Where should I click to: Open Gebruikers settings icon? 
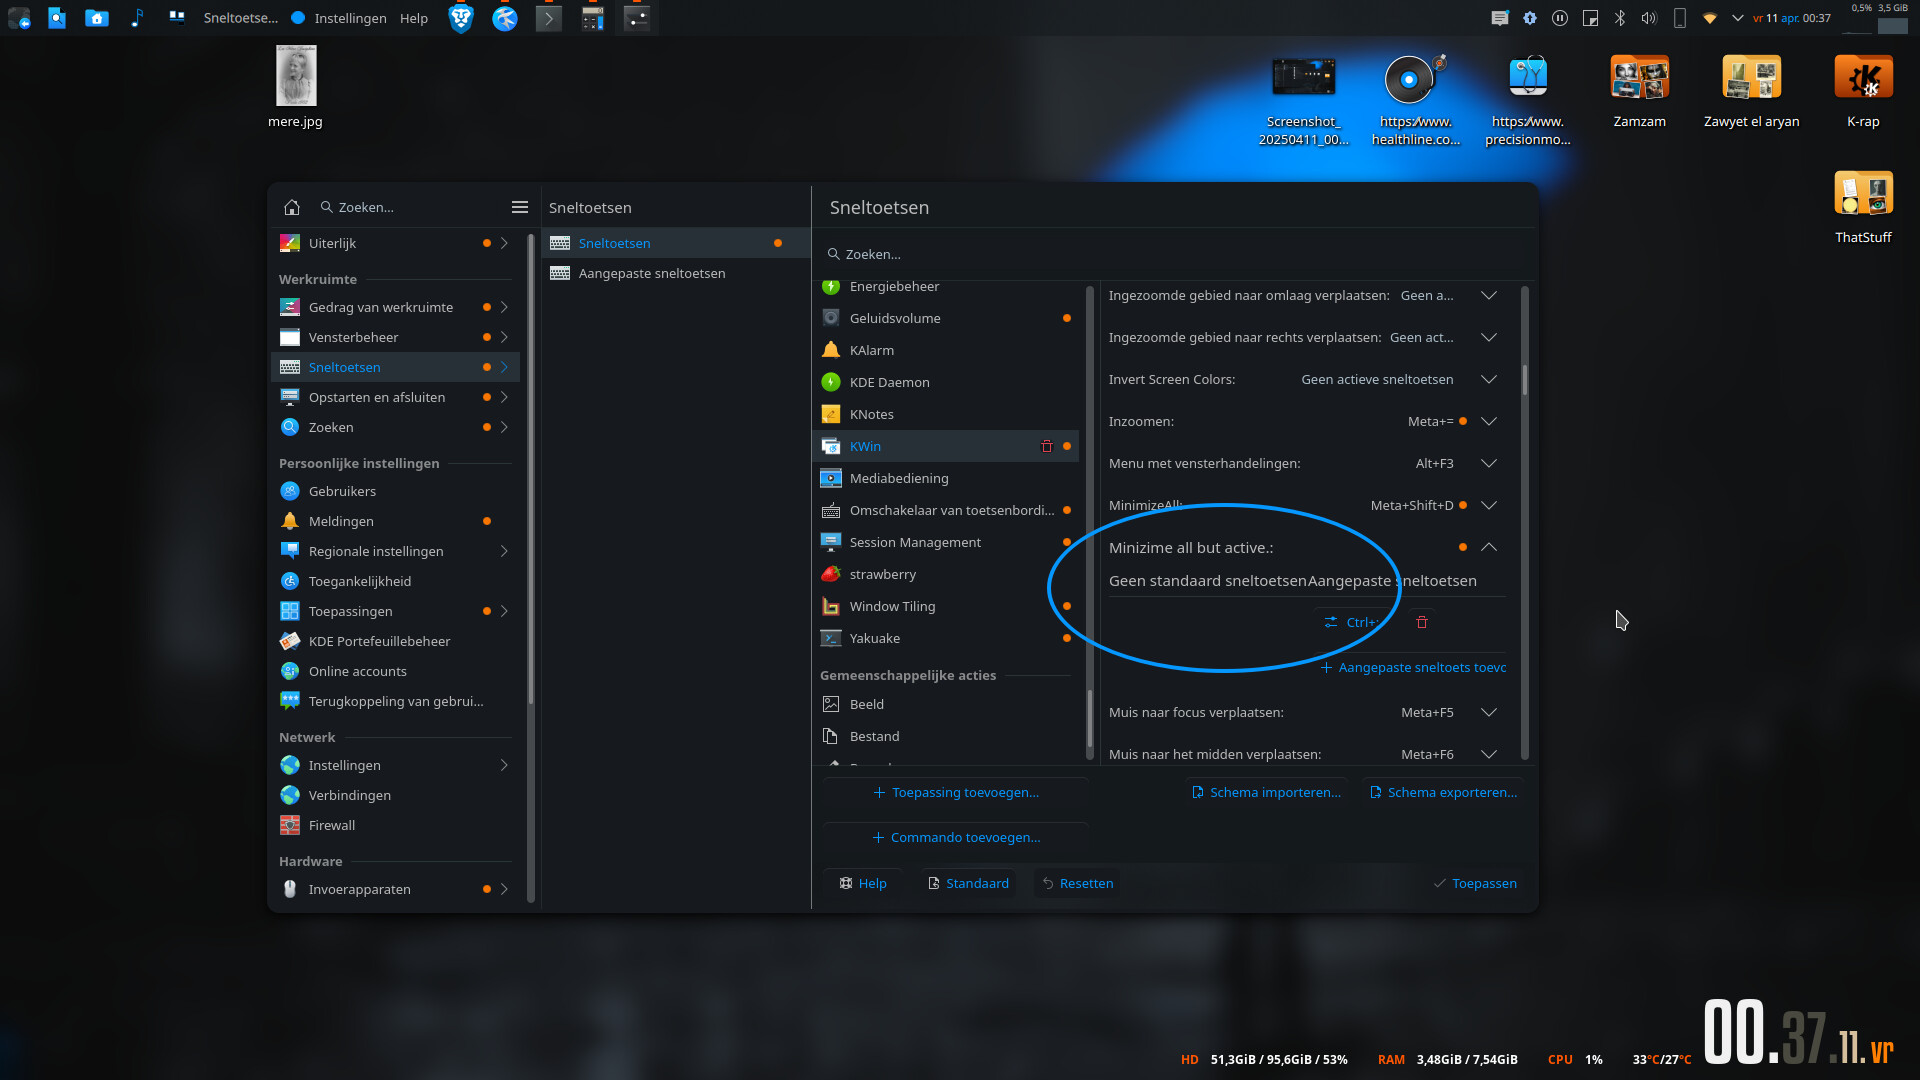click(x=290, y=491)
